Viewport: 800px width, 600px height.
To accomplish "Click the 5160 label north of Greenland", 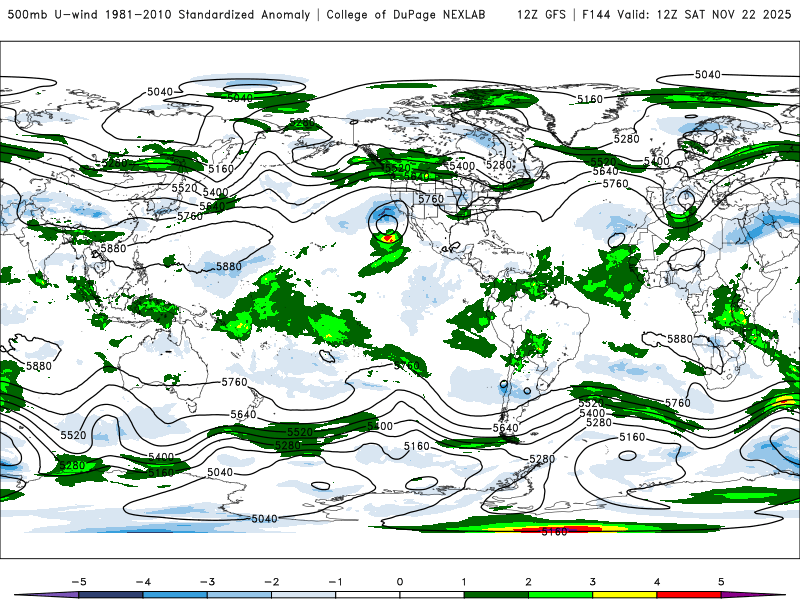I will (590, 99).
